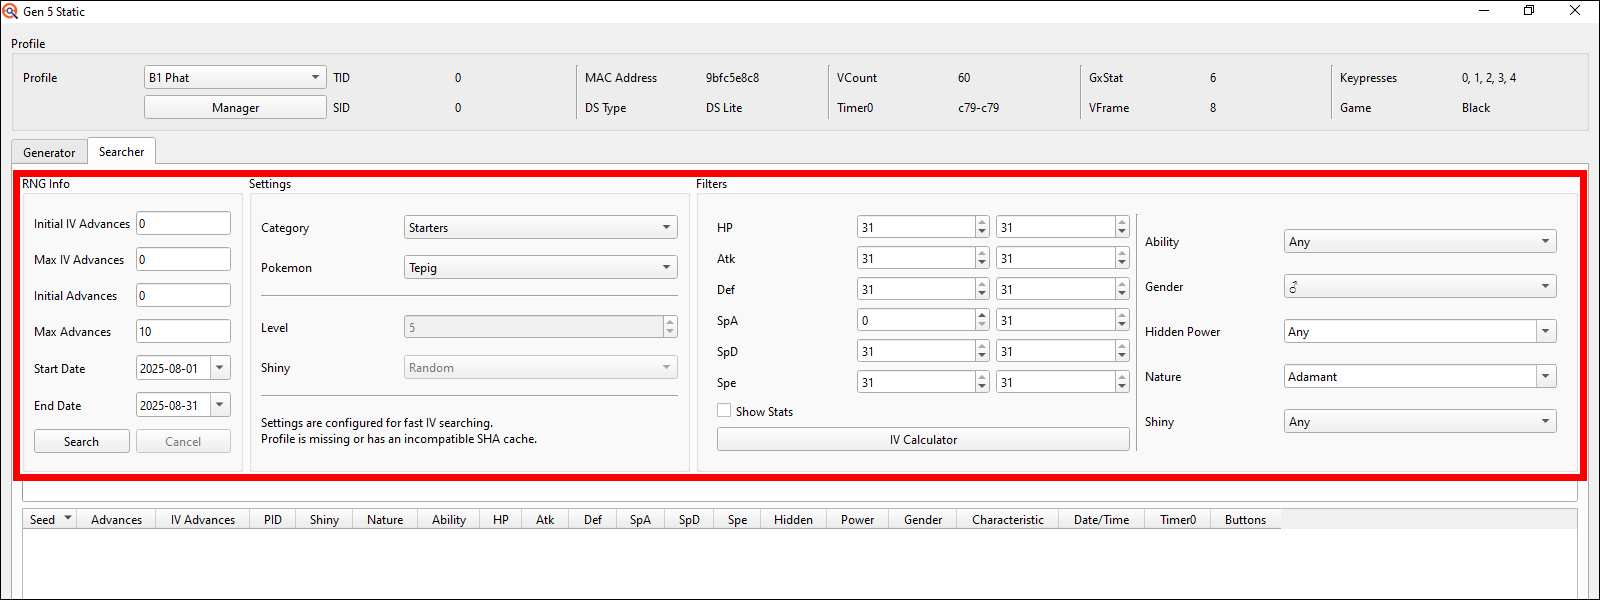Image resolution: width=1600 pixels, height=600 pixels.
Task: Click the HP maximum IV field
Action: click(1055, 227)
